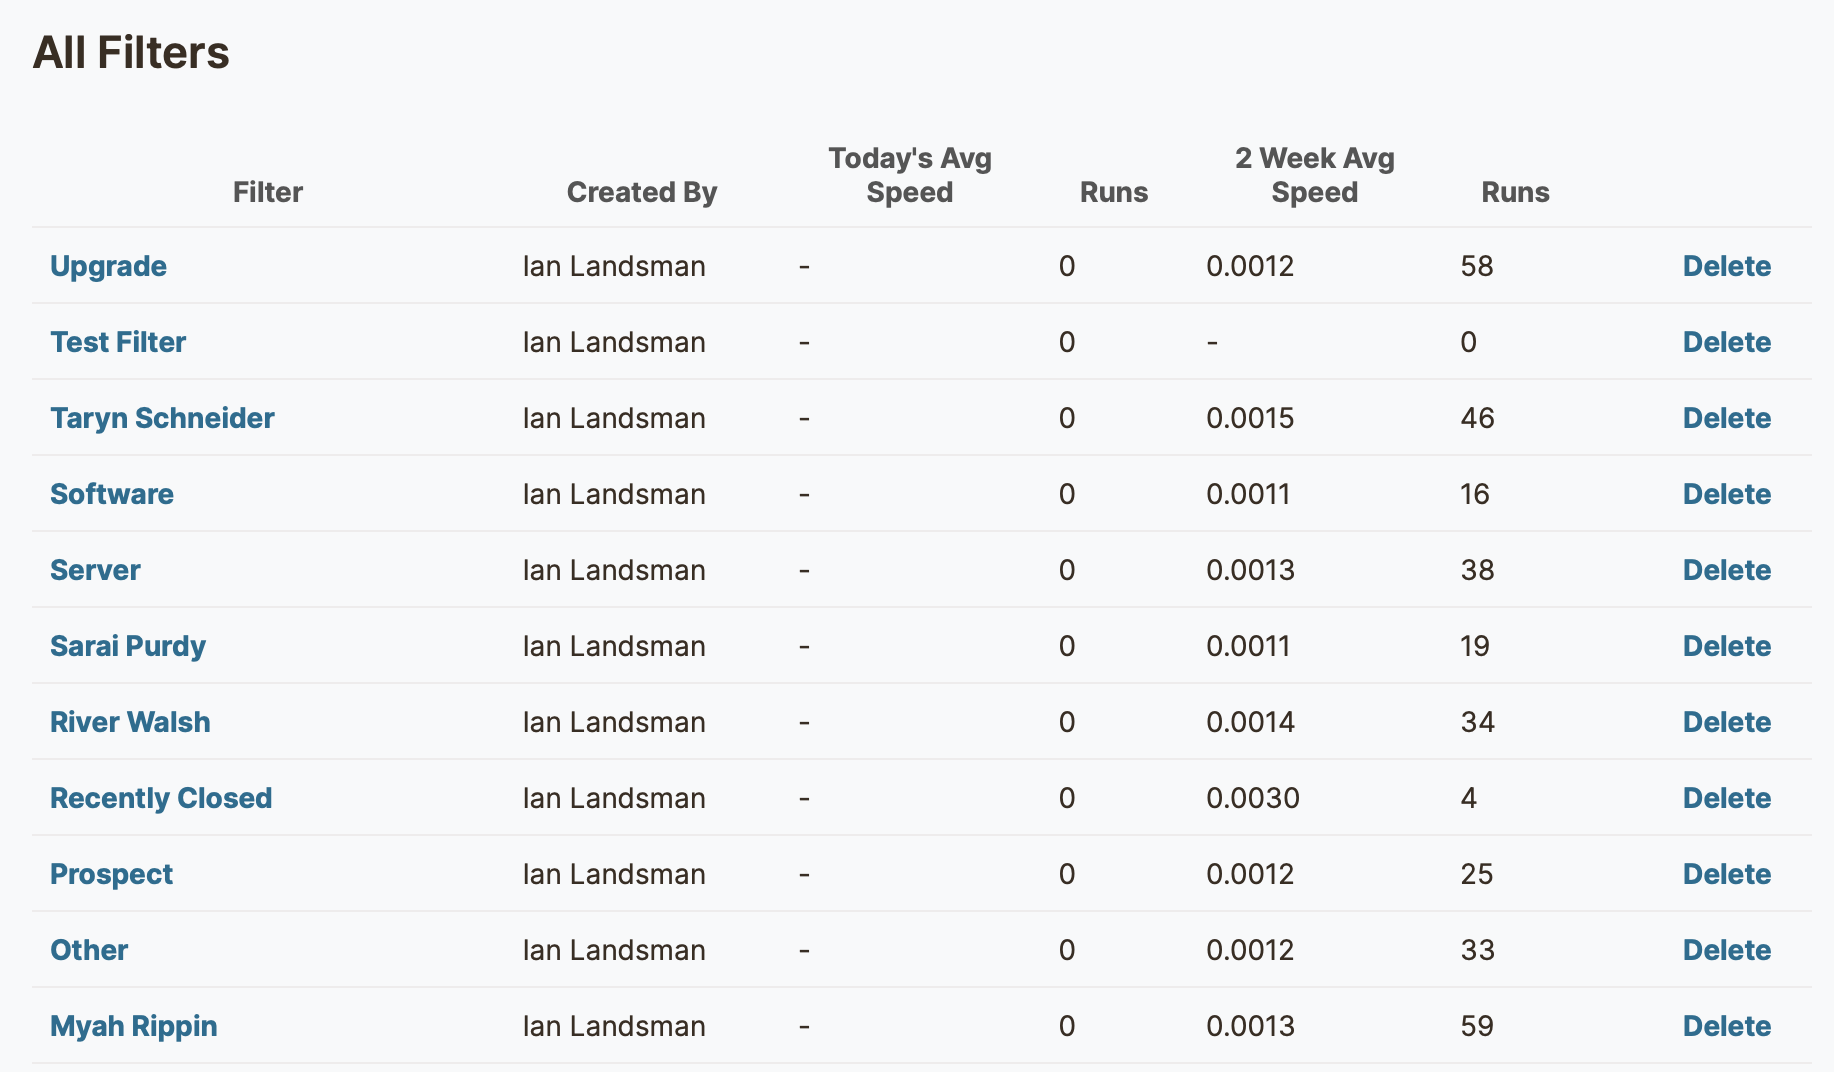Delete the Test Filter row

(1727, 342)
